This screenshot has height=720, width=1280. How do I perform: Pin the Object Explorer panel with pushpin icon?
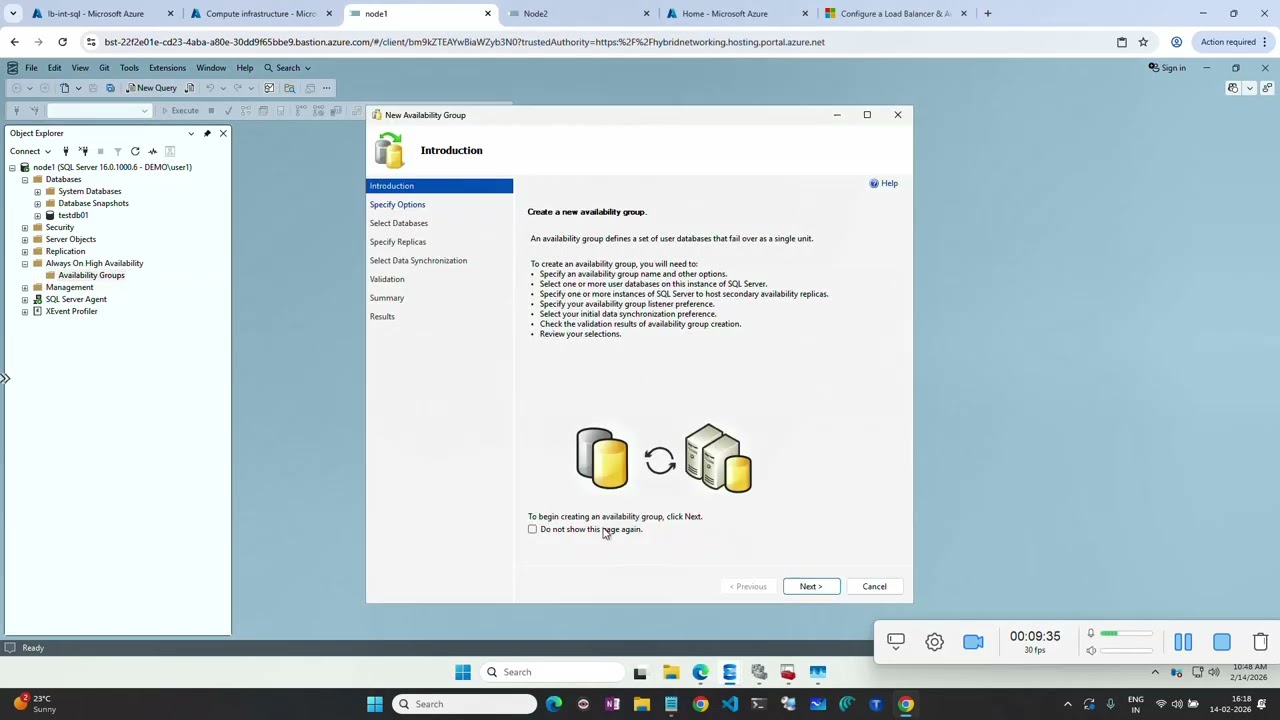(207, 133)
